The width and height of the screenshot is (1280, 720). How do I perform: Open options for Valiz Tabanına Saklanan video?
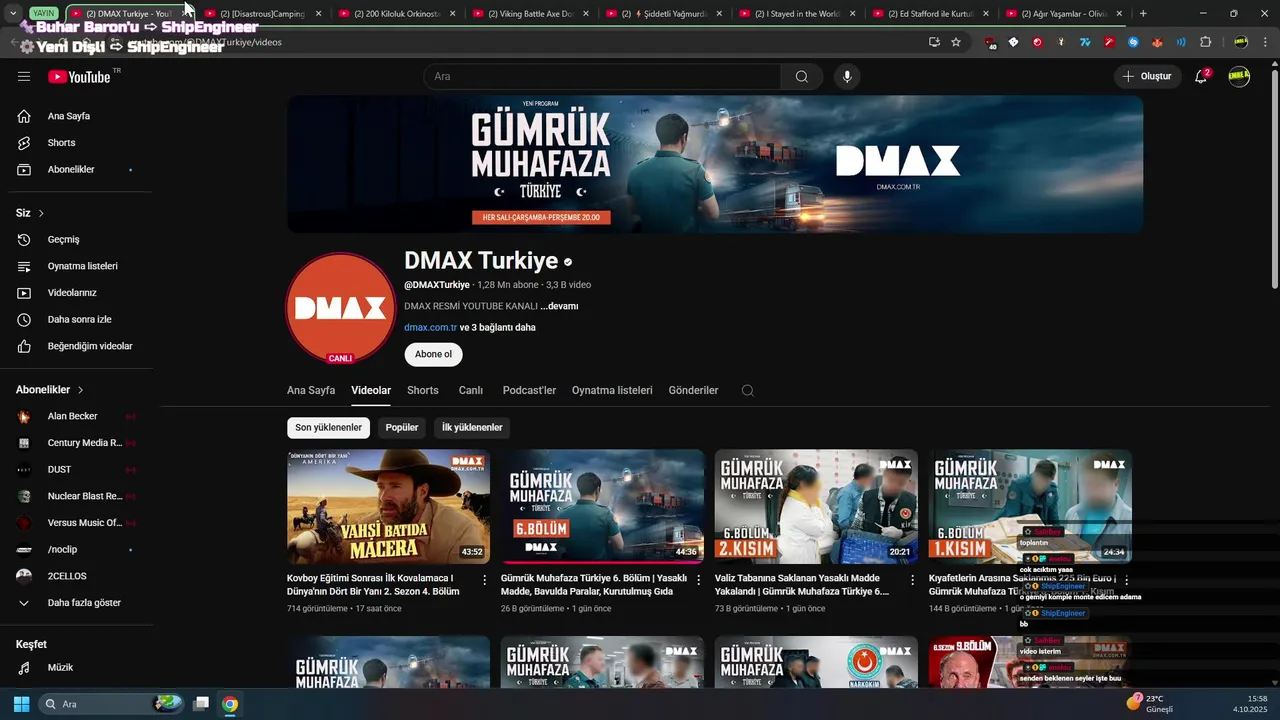[912, 579]
